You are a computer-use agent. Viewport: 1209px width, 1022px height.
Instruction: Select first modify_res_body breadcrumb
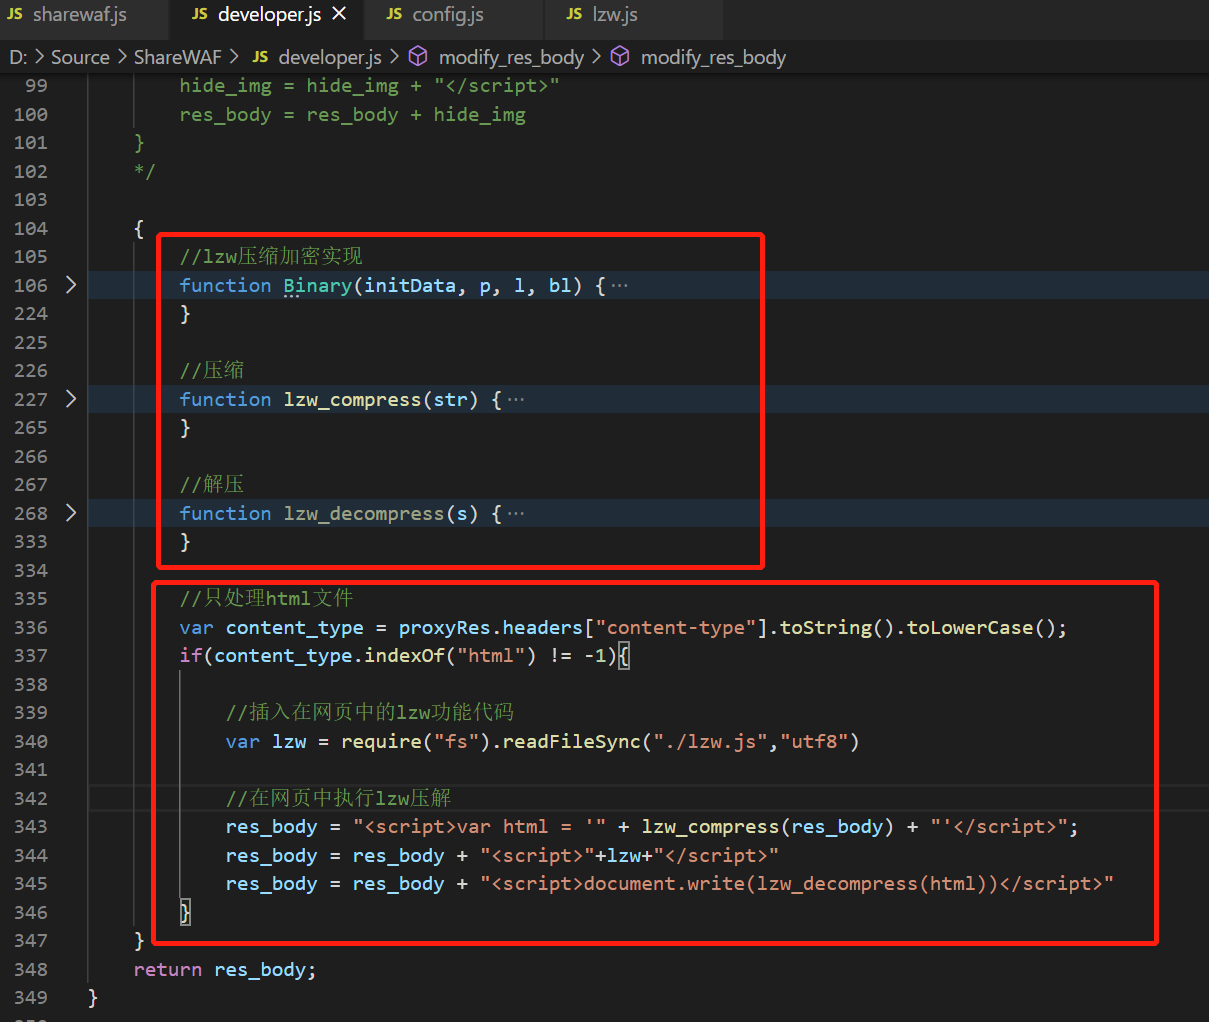point(511,57)
